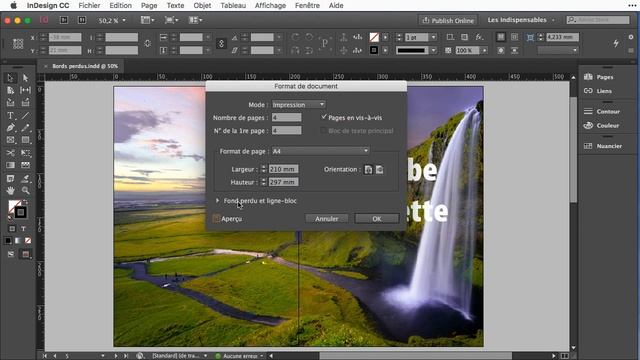Open the Apple menu

point(13,5)
